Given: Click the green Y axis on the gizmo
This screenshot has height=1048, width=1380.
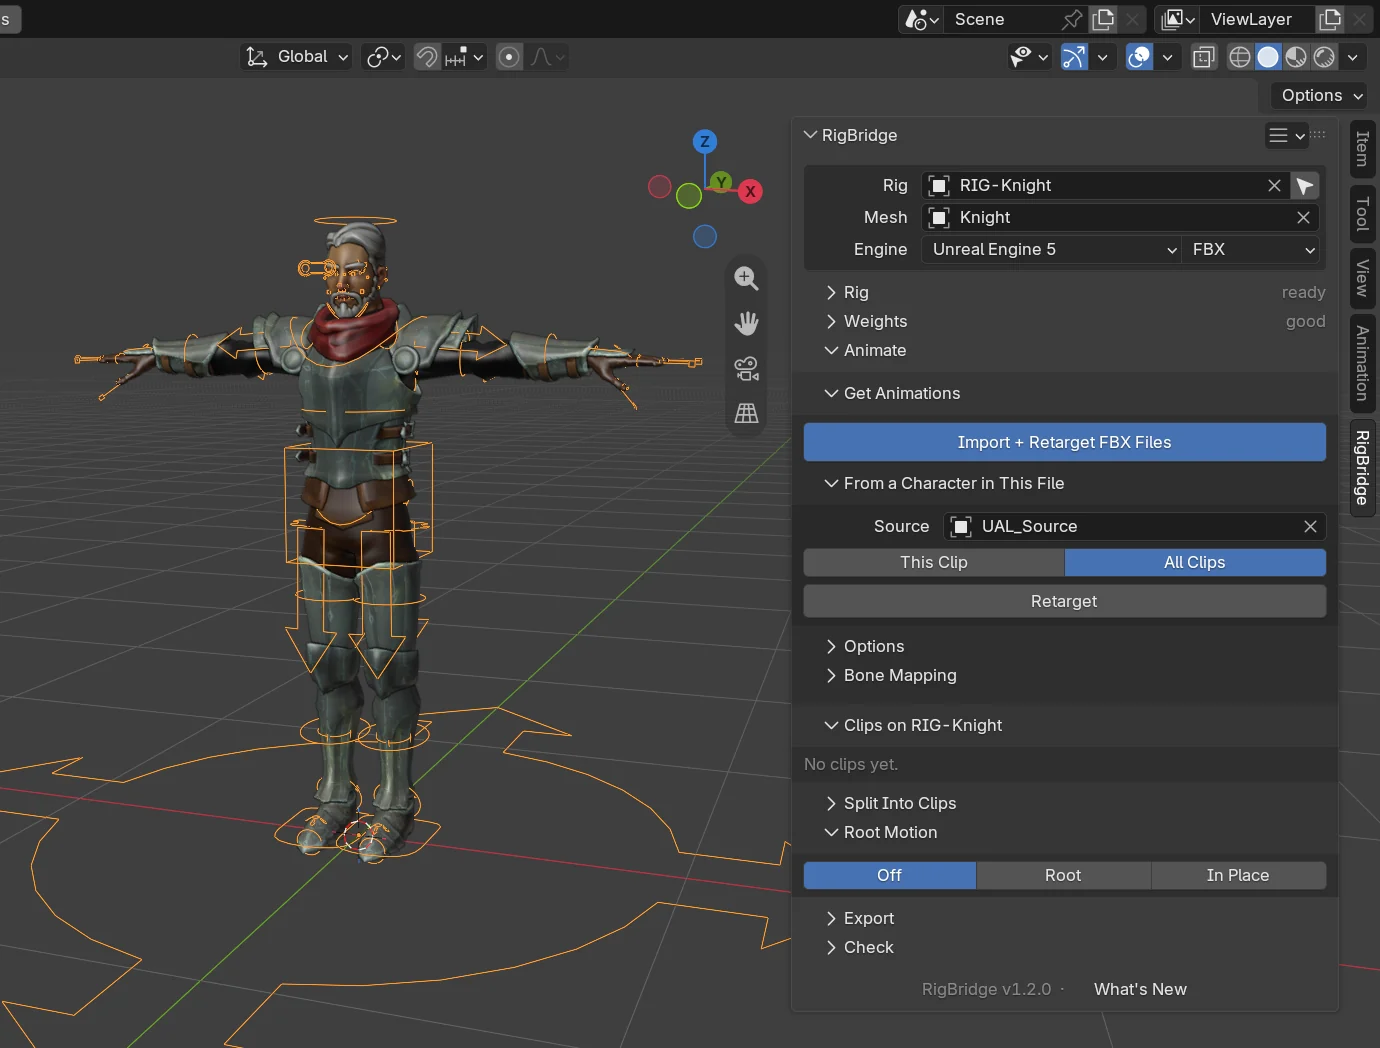Looking at the screenshot, I should 721,182.
